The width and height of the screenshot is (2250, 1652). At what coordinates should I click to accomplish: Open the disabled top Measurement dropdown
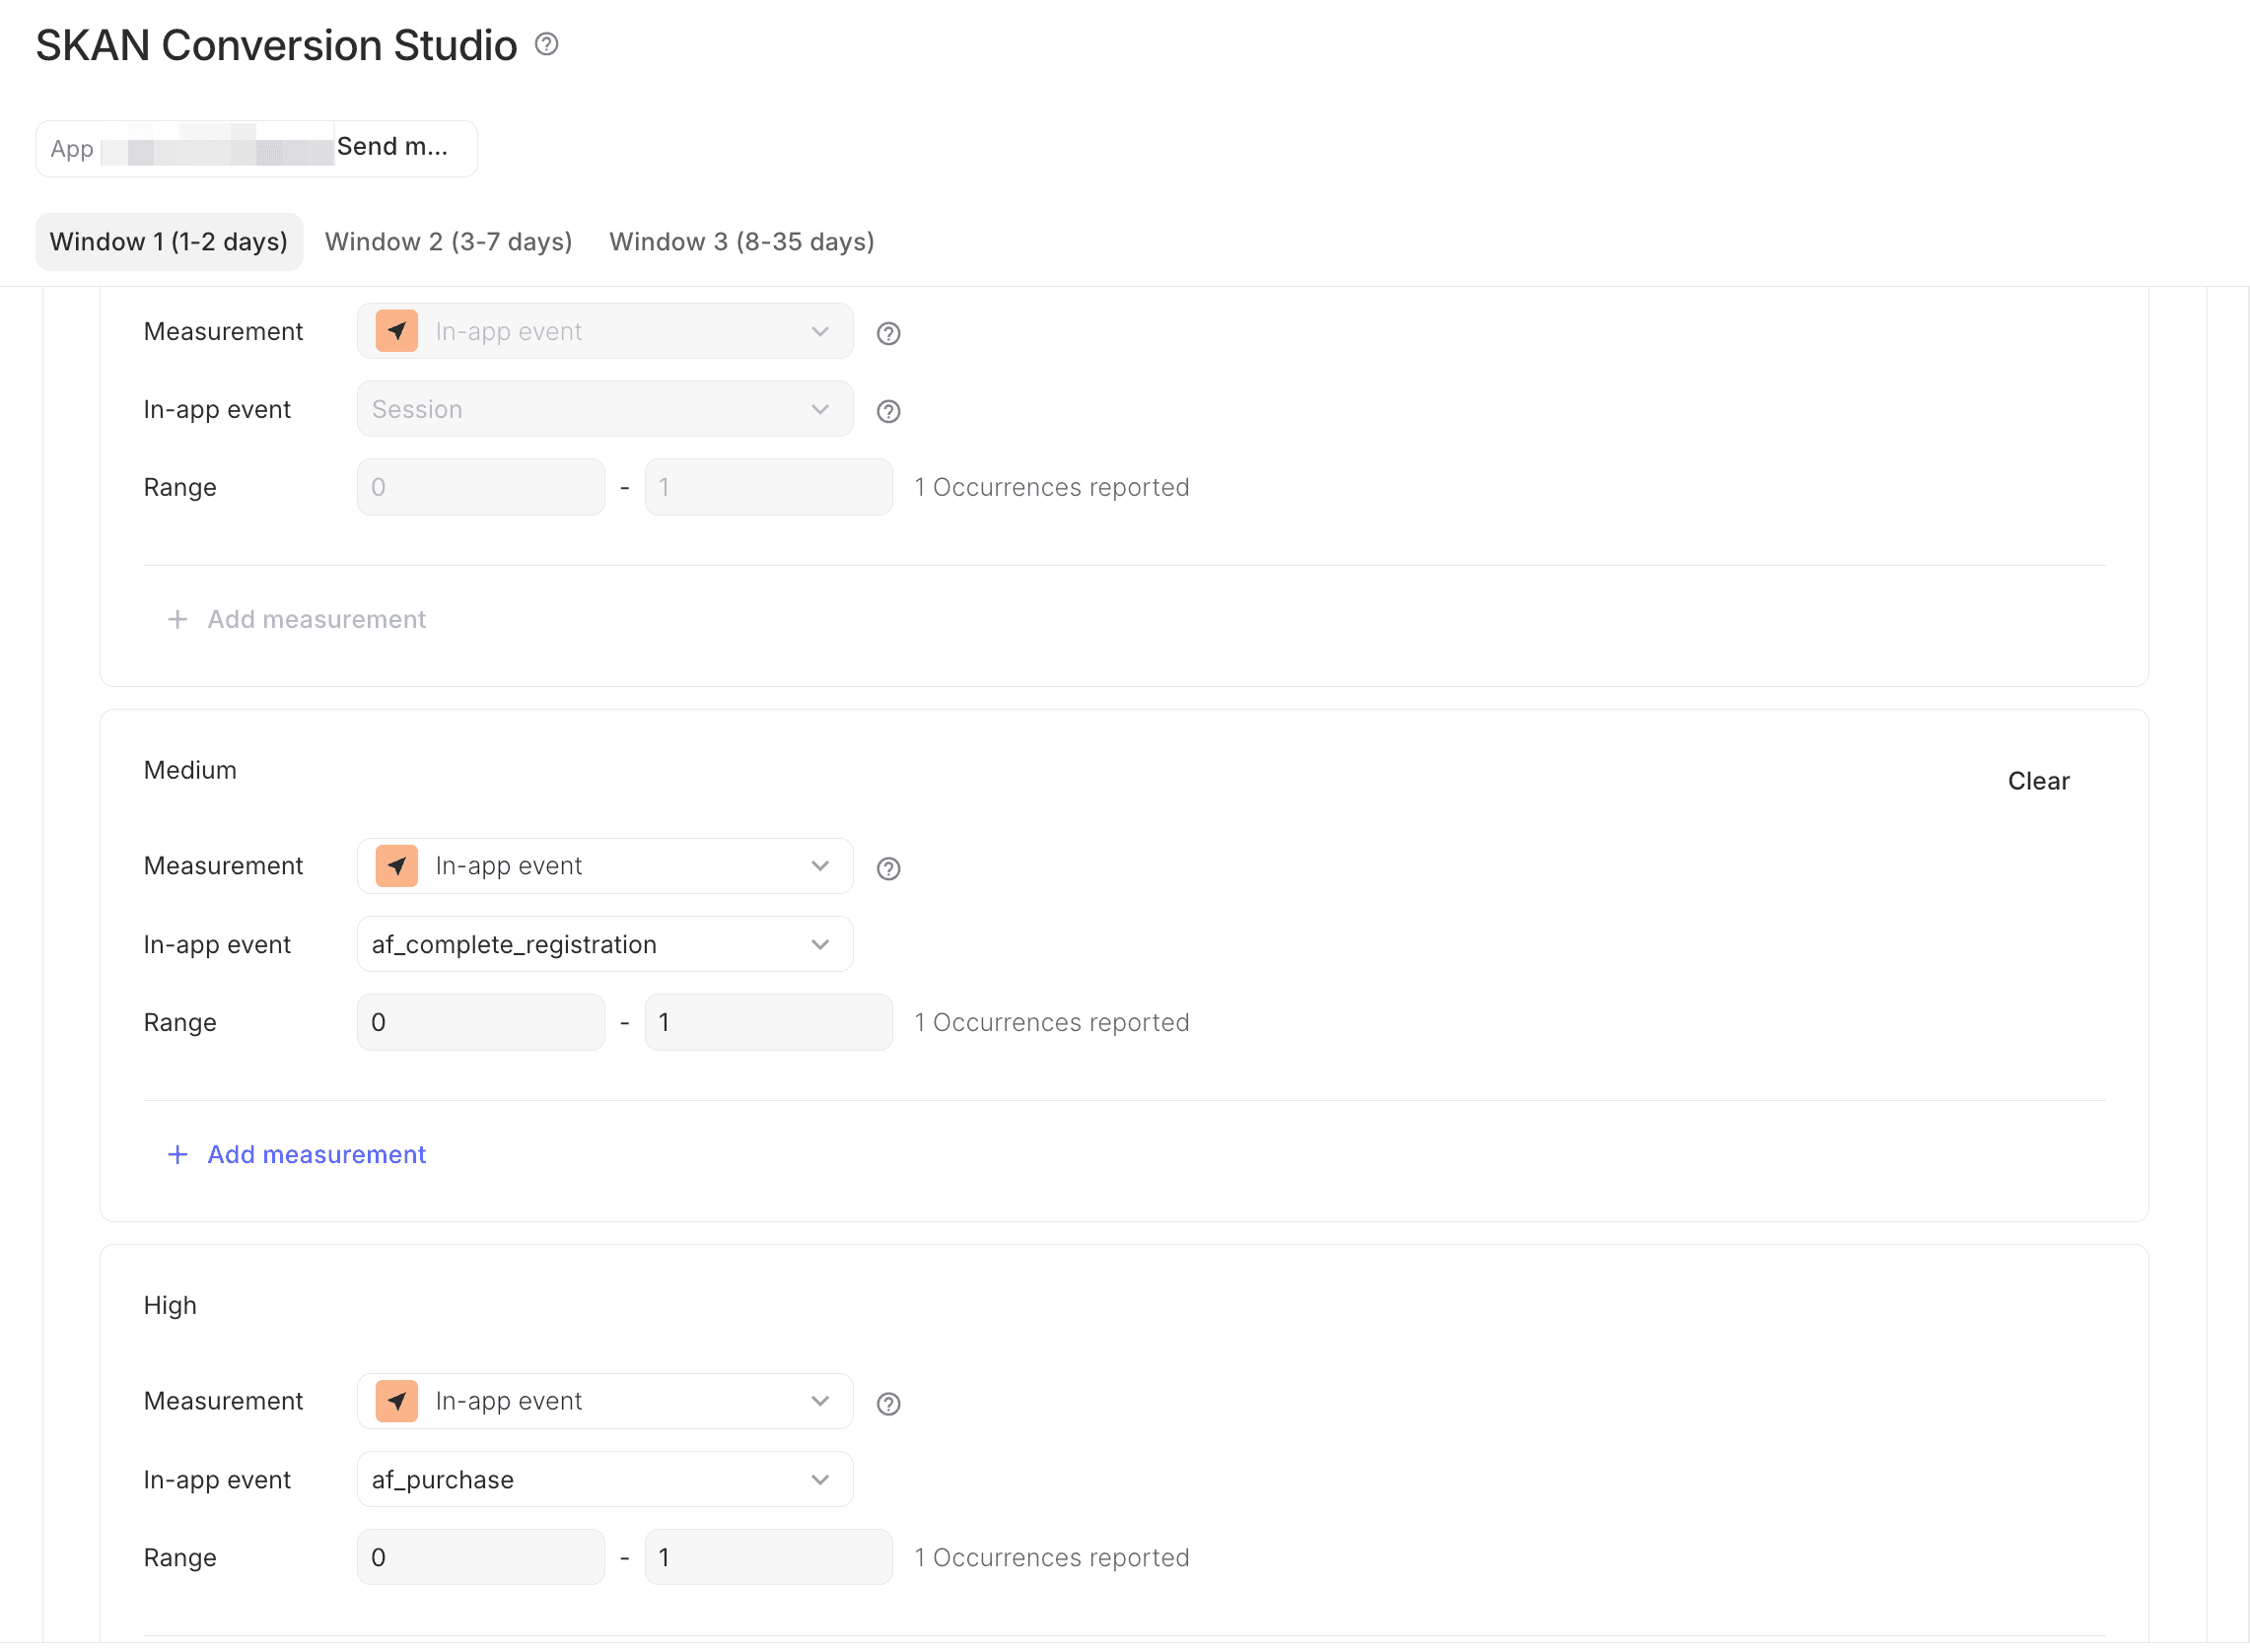[605, 331]
